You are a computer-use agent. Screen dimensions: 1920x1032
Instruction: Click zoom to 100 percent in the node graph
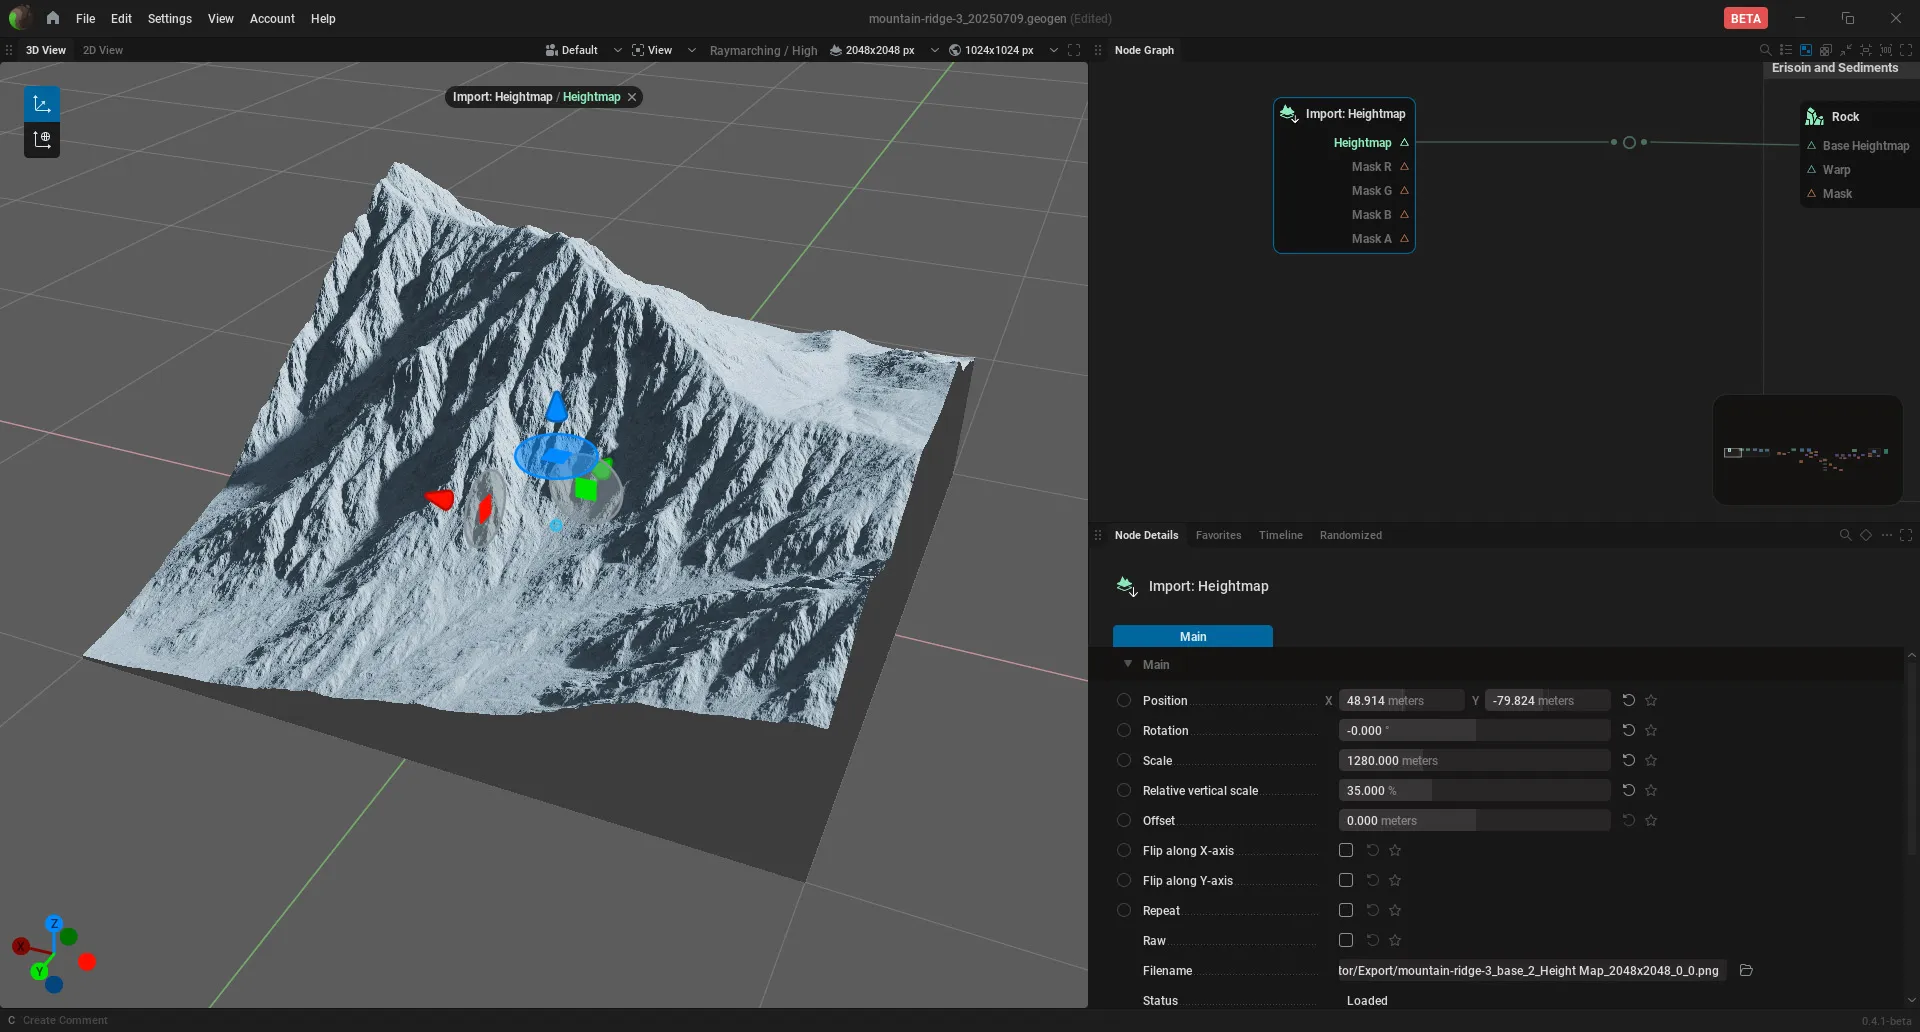pyautogui.click(x=1885, y=50)
